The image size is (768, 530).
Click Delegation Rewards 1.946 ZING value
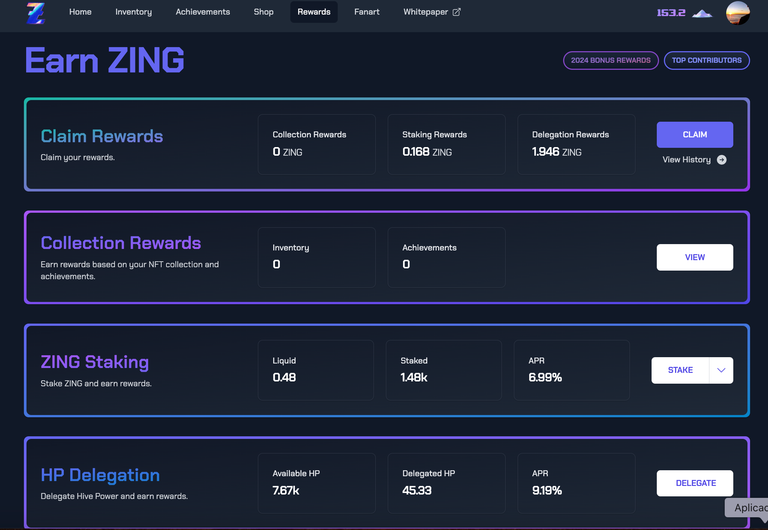[557, 152]
